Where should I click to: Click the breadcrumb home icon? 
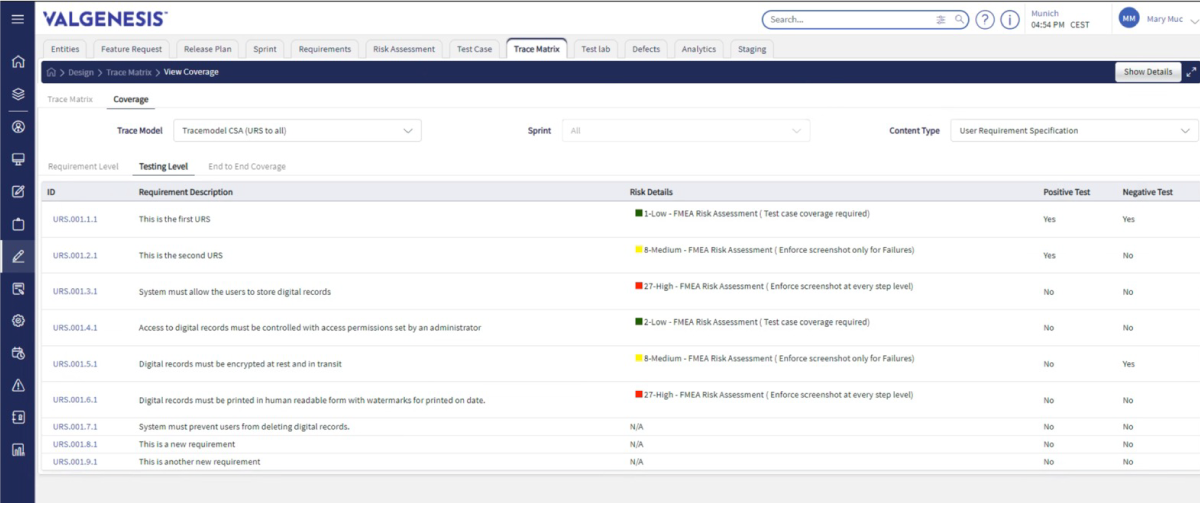point(52,72)
